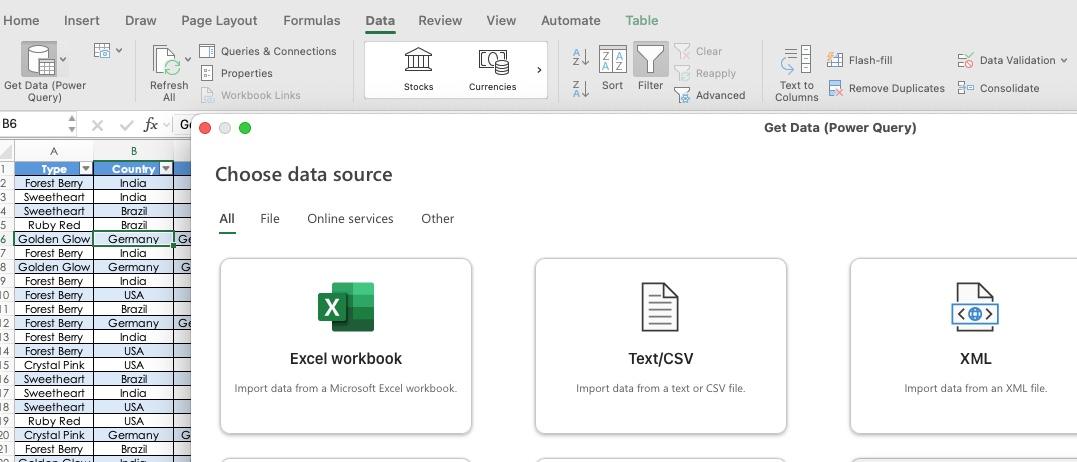The image size is (1077, 462).
Task: Open the Automate ribbon tab
Action: point(571,21)
